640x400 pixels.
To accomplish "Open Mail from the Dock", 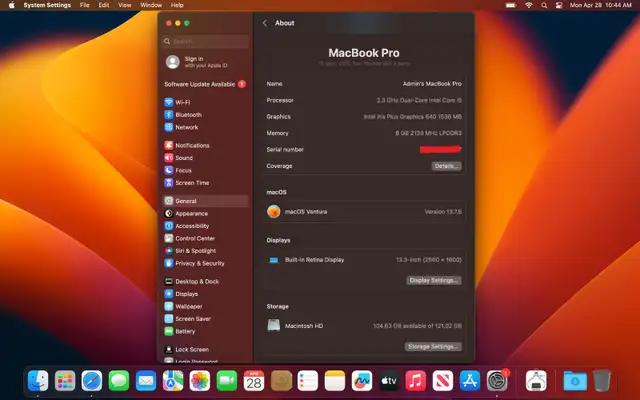I will click(146, 381).
